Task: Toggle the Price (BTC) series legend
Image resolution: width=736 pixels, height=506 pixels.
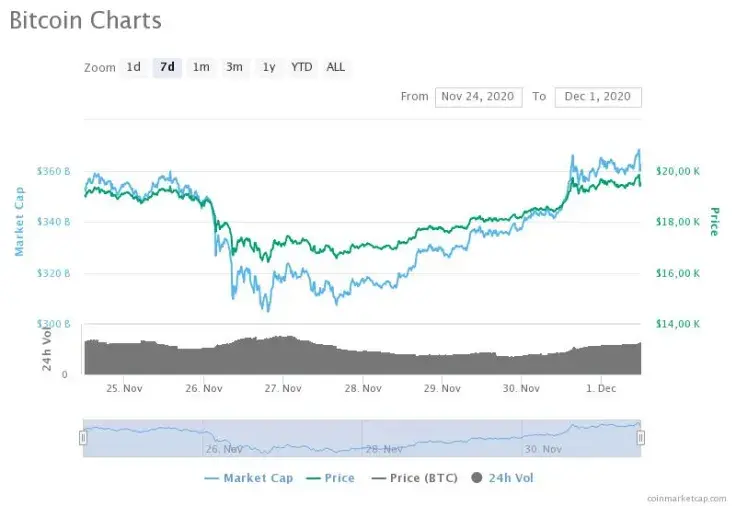Action: pyautogui.click(x=414, y=478)
